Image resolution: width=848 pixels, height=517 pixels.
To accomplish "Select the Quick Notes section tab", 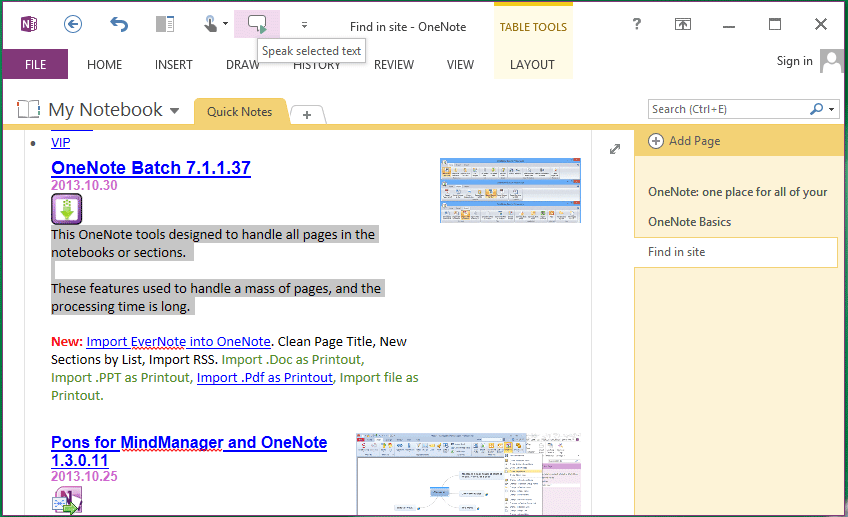I will (240, 111).
